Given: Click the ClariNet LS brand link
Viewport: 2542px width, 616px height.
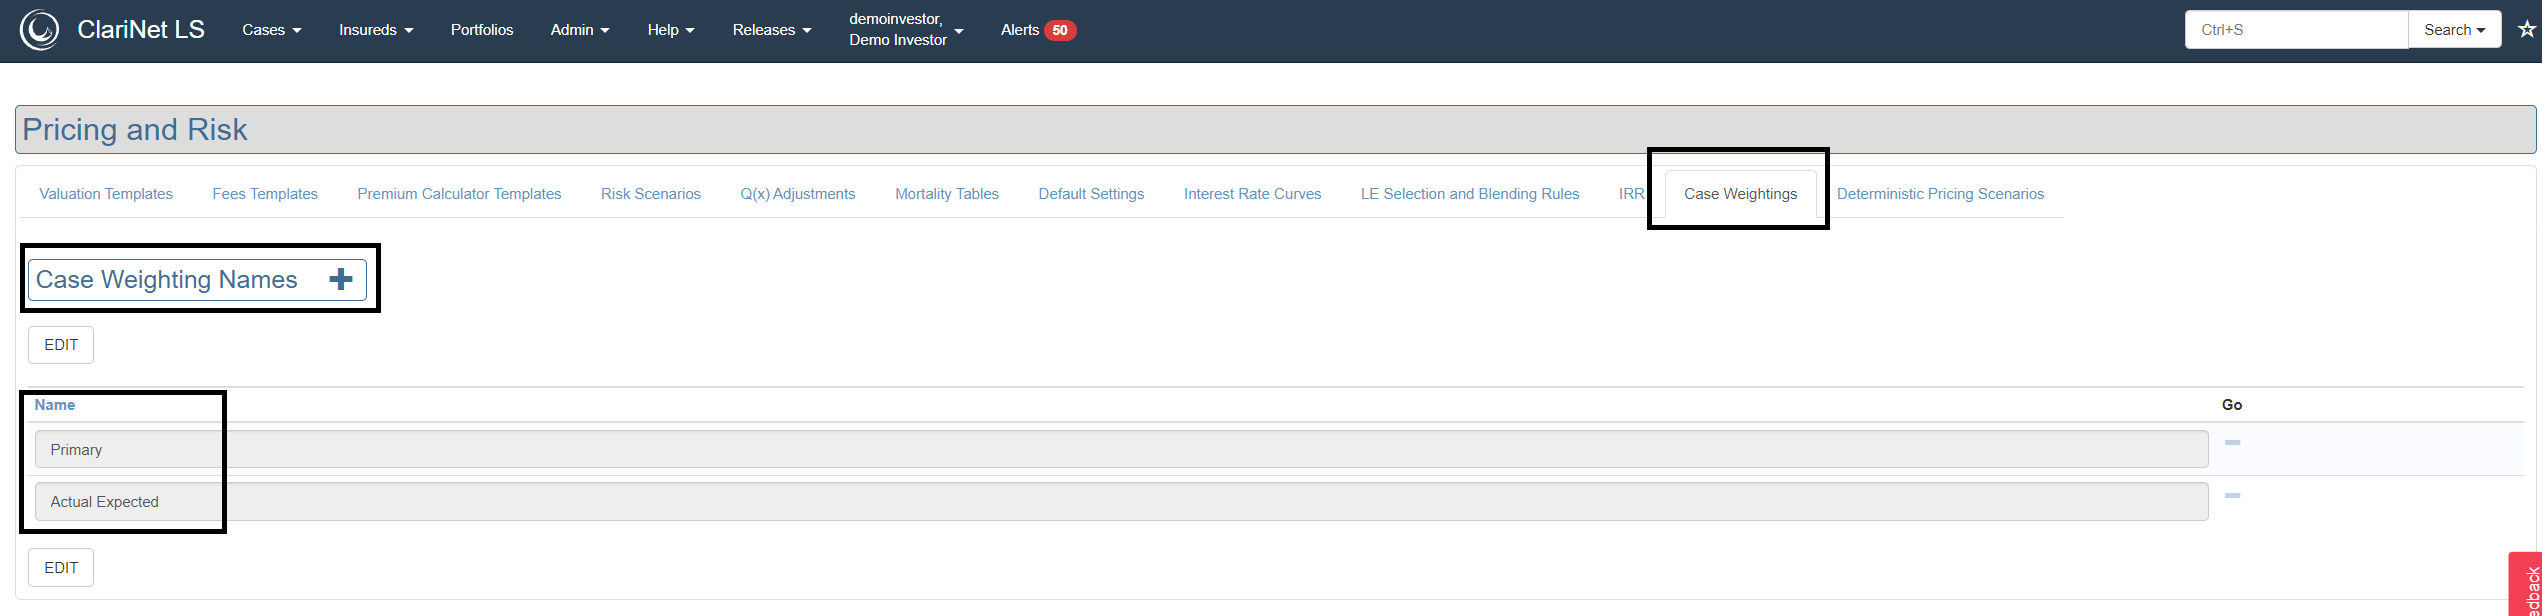Looking at the screenshot, I should pyautogui.click(x=141, y=30).
